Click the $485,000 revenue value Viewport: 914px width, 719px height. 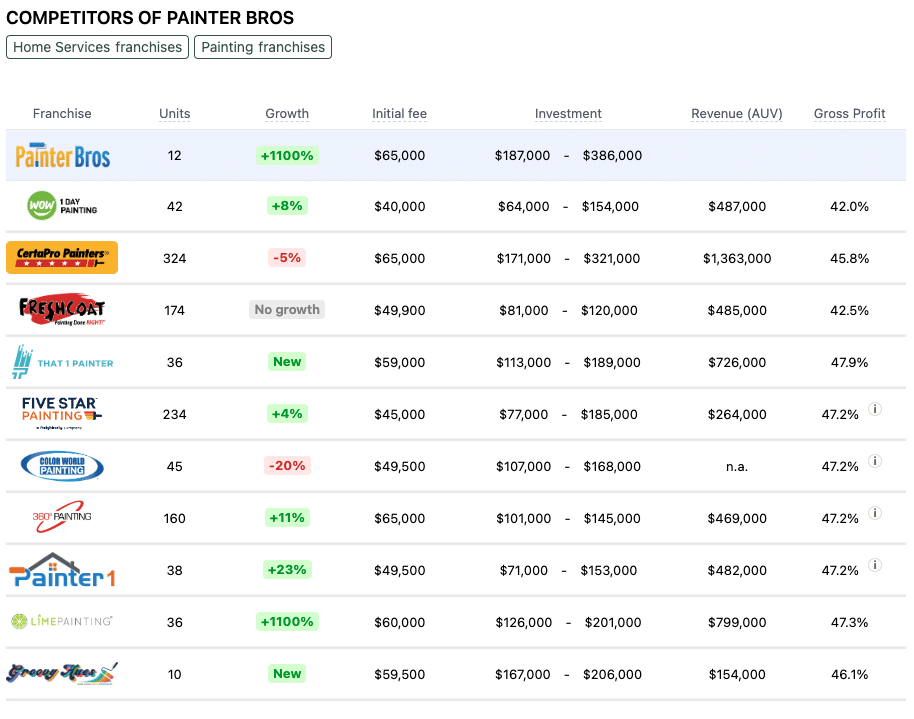coord(737,310)
